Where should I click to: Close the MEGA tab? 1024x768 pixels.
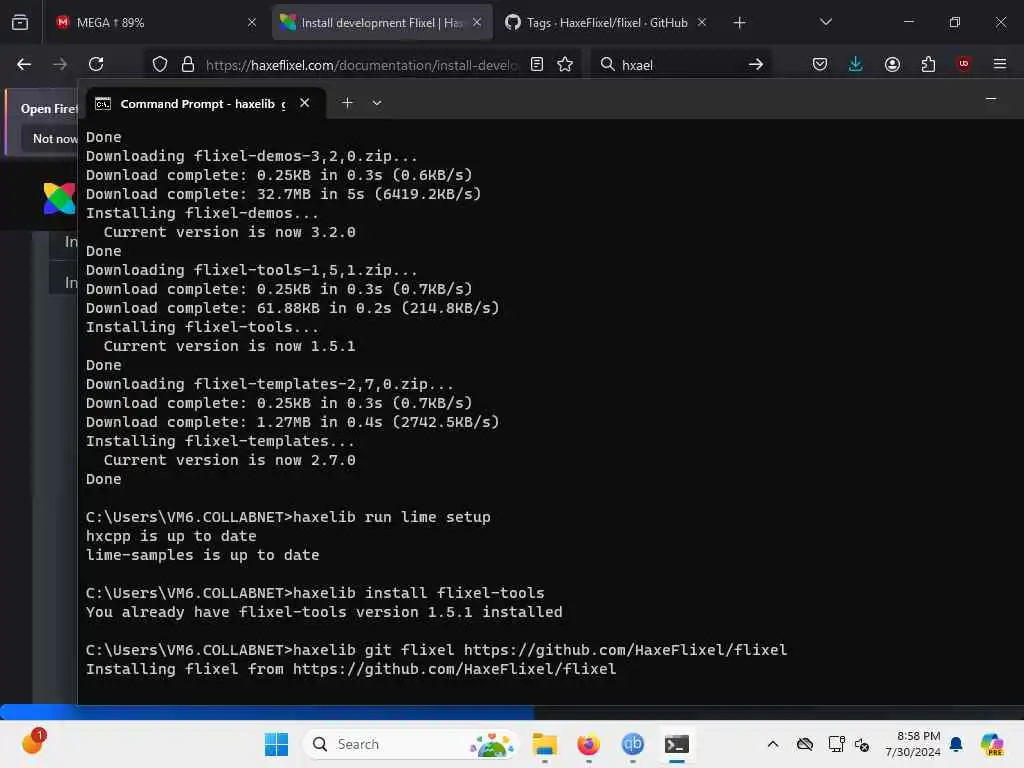[251, 23]
